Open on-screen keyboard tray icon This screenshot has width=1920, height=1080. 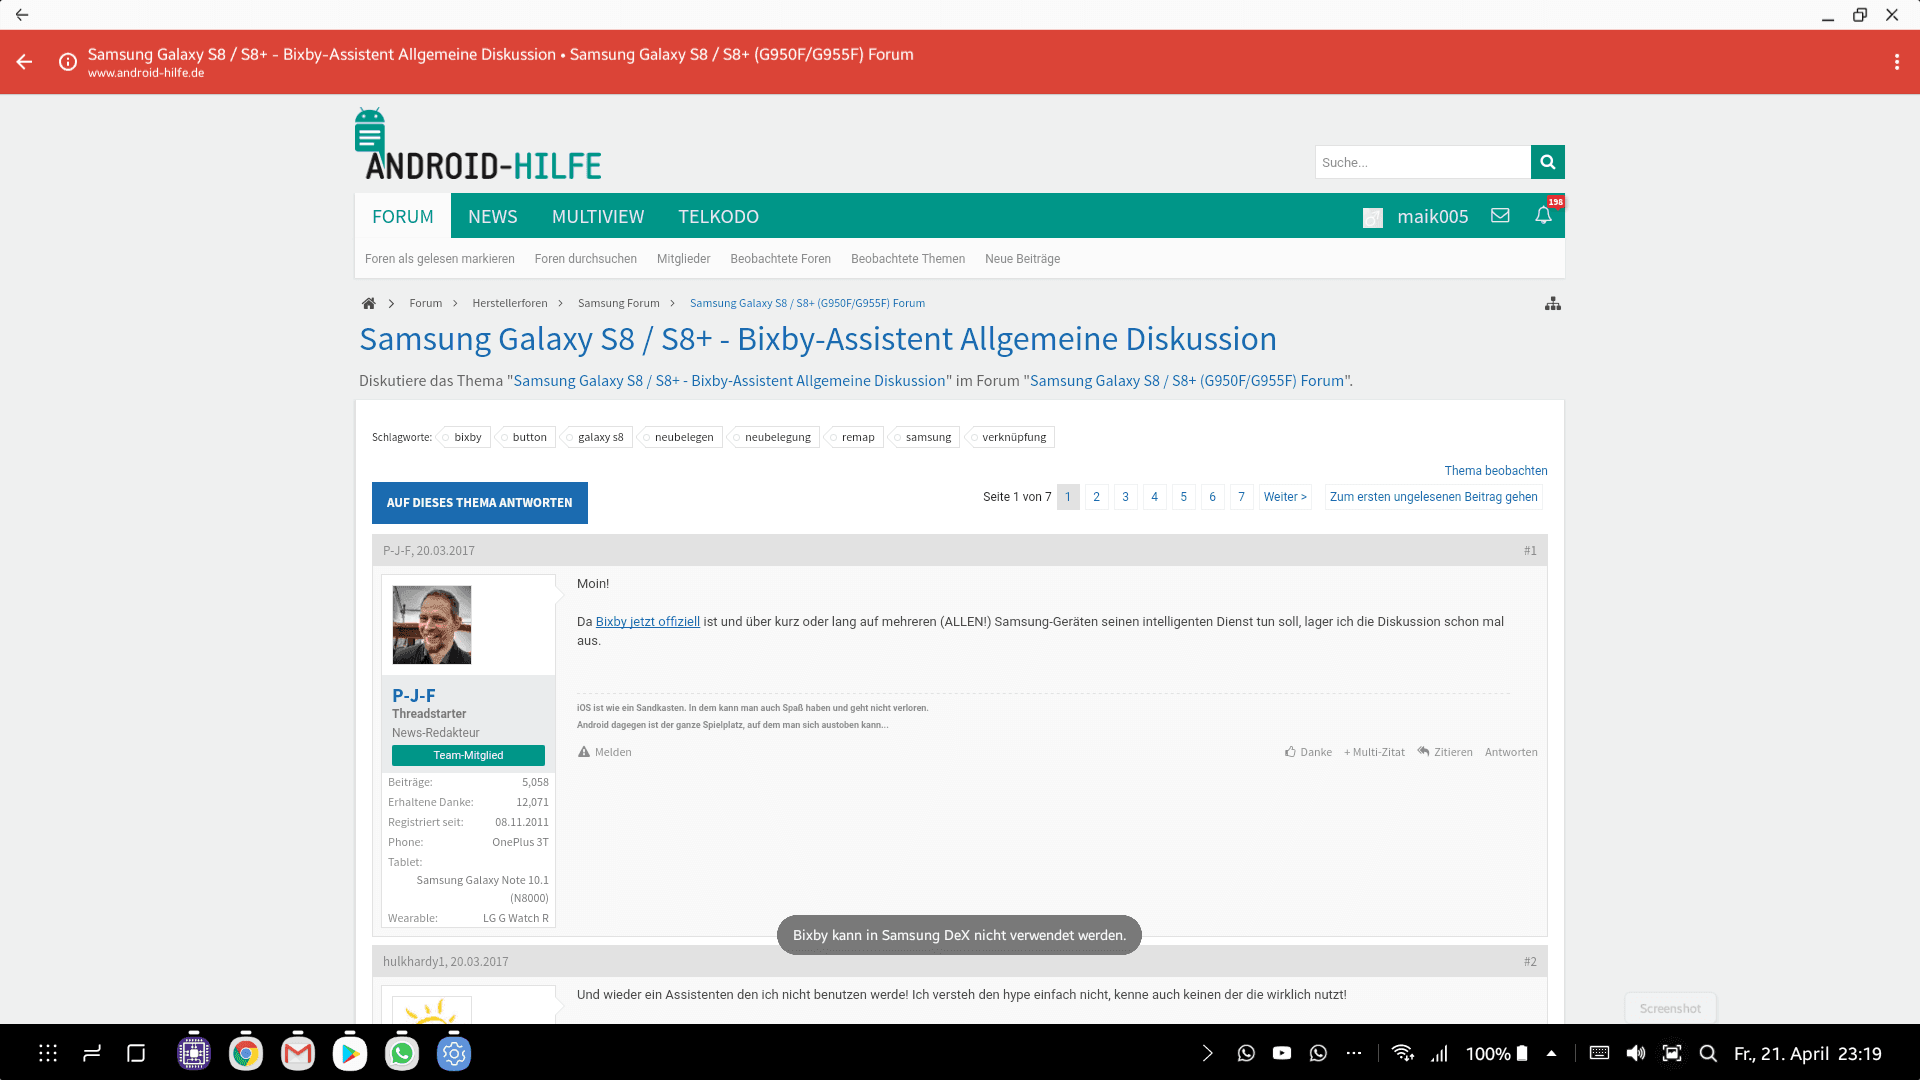[1599, 1053]
